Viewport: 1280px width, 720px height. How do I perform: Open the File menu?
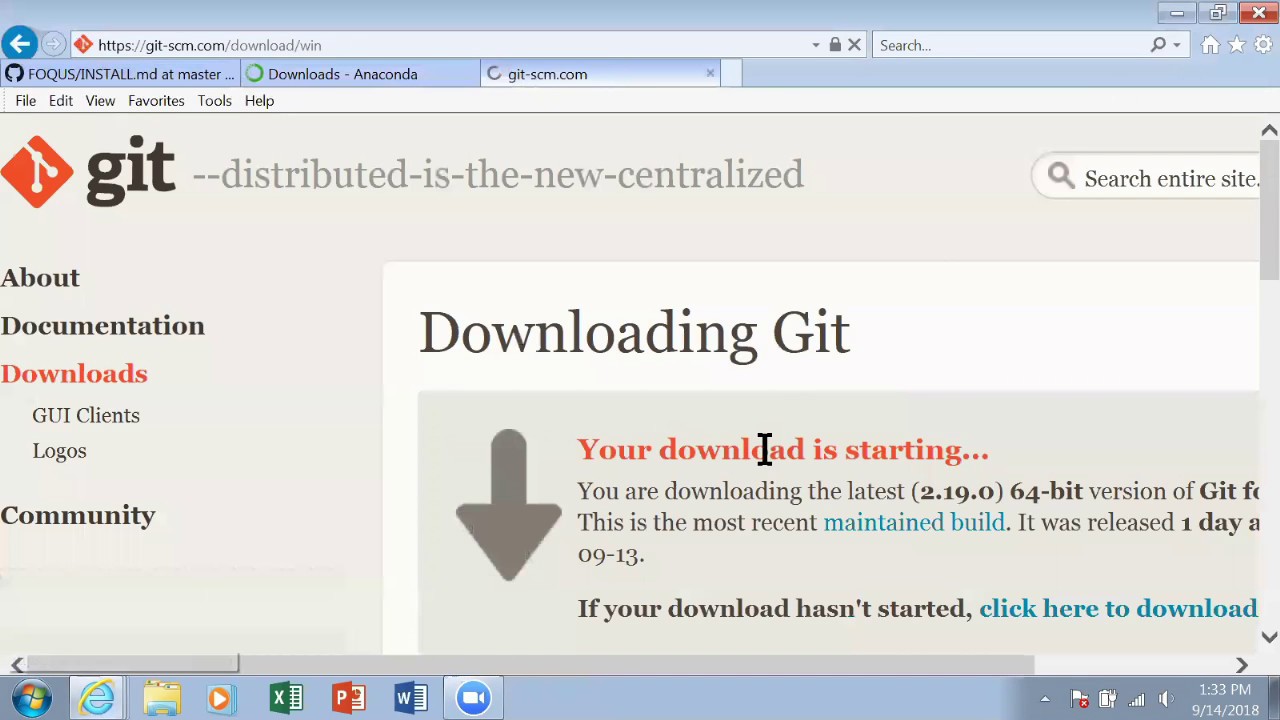pyautogui.click(x=26, y=101)
